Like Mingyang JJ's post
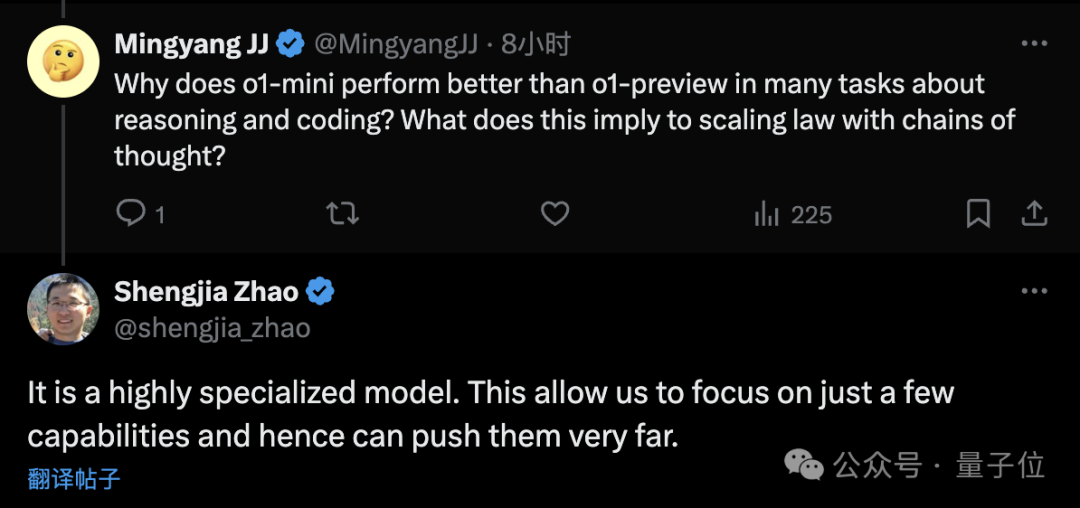The image size is (1080, 508). click(554, 214)
